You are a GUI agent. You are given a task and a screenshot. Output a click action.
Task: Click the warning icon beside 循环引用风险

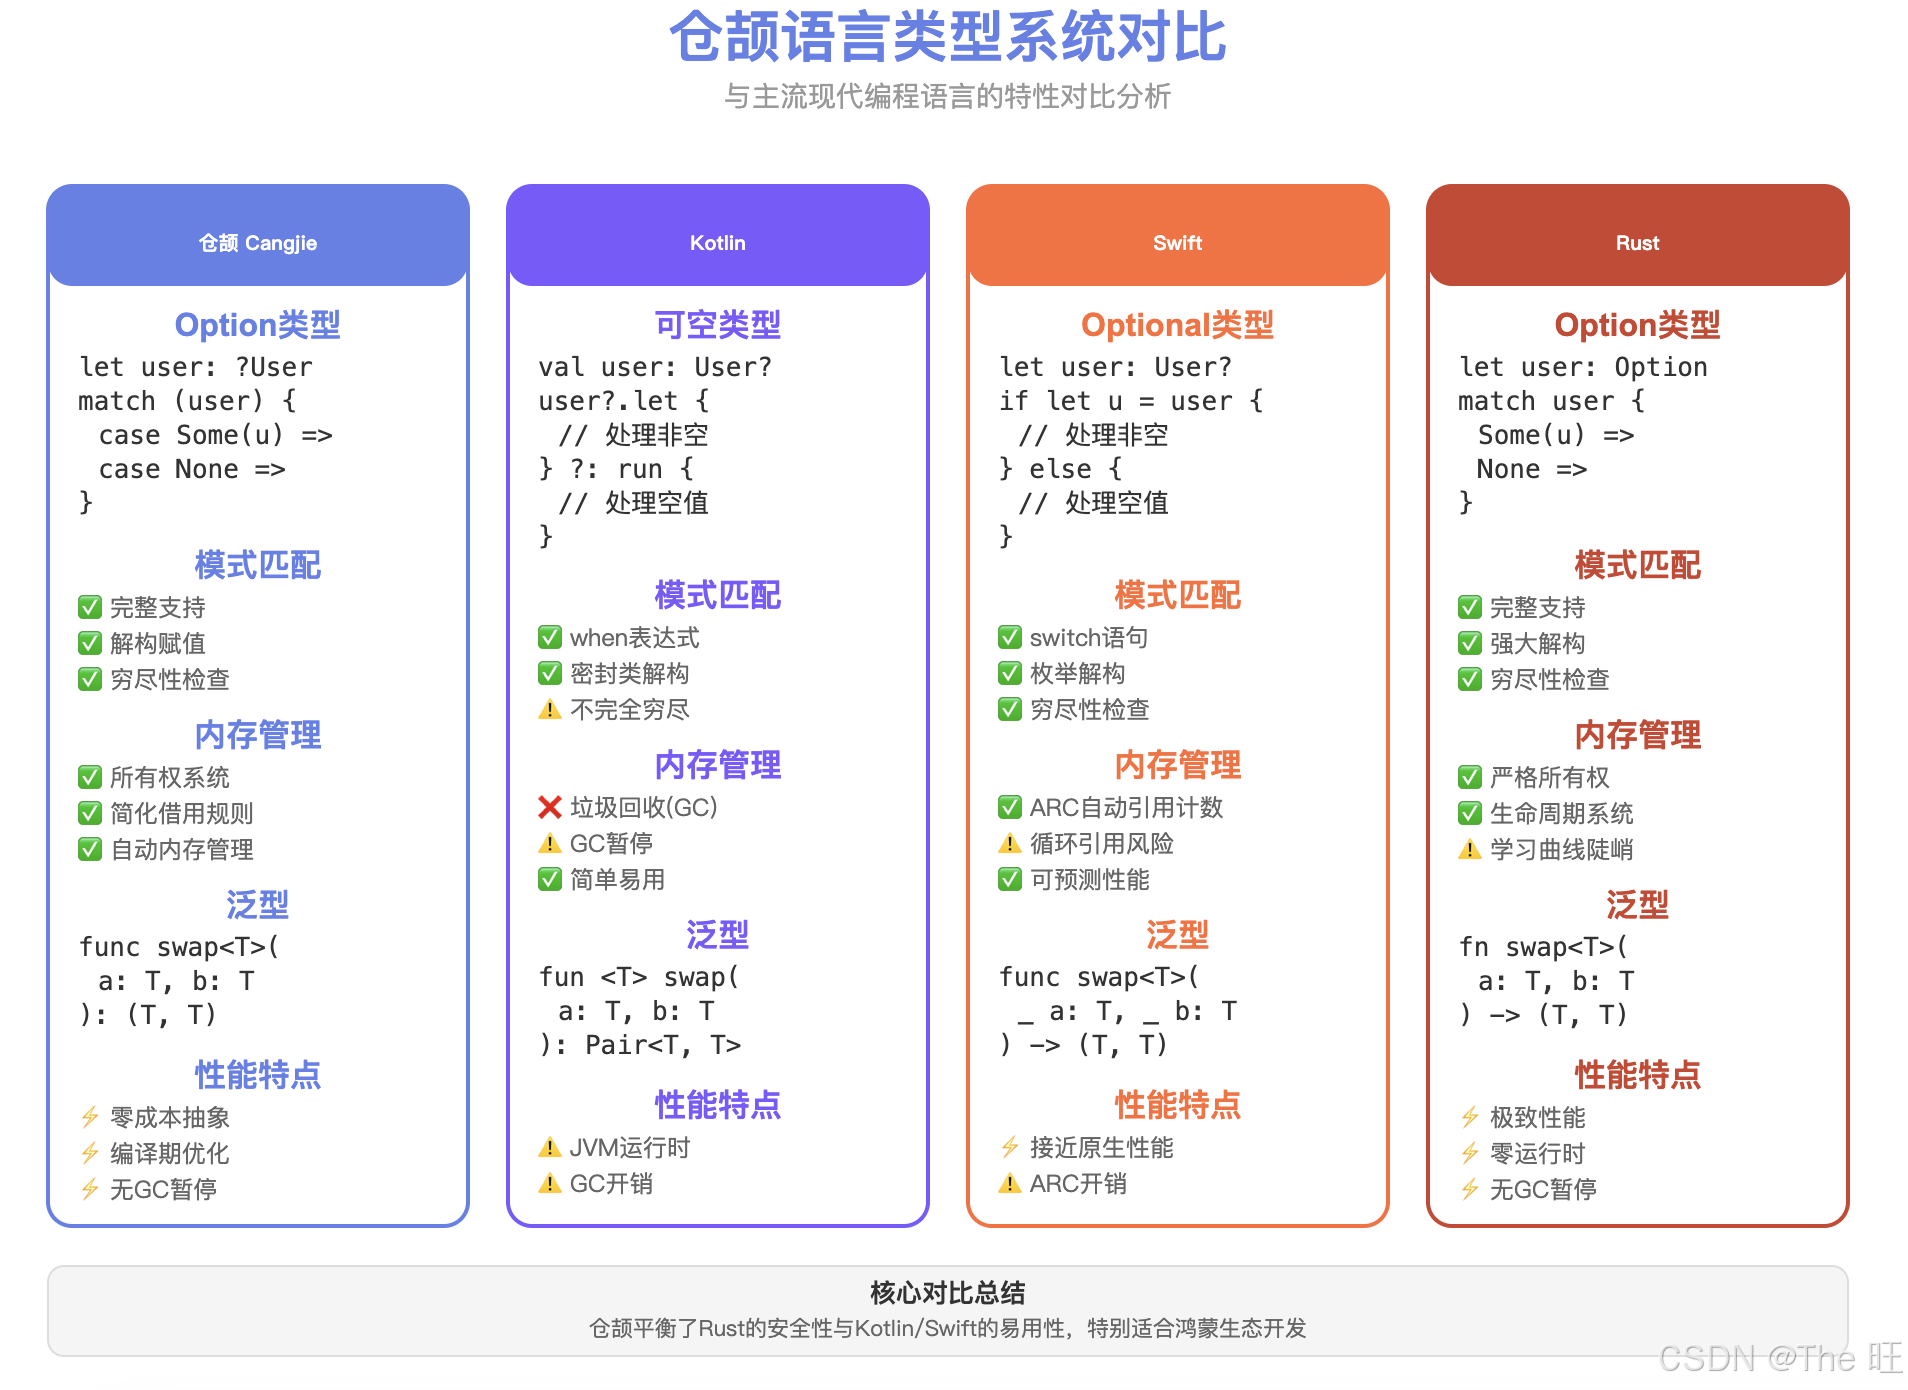click(x=1010, y=843)
